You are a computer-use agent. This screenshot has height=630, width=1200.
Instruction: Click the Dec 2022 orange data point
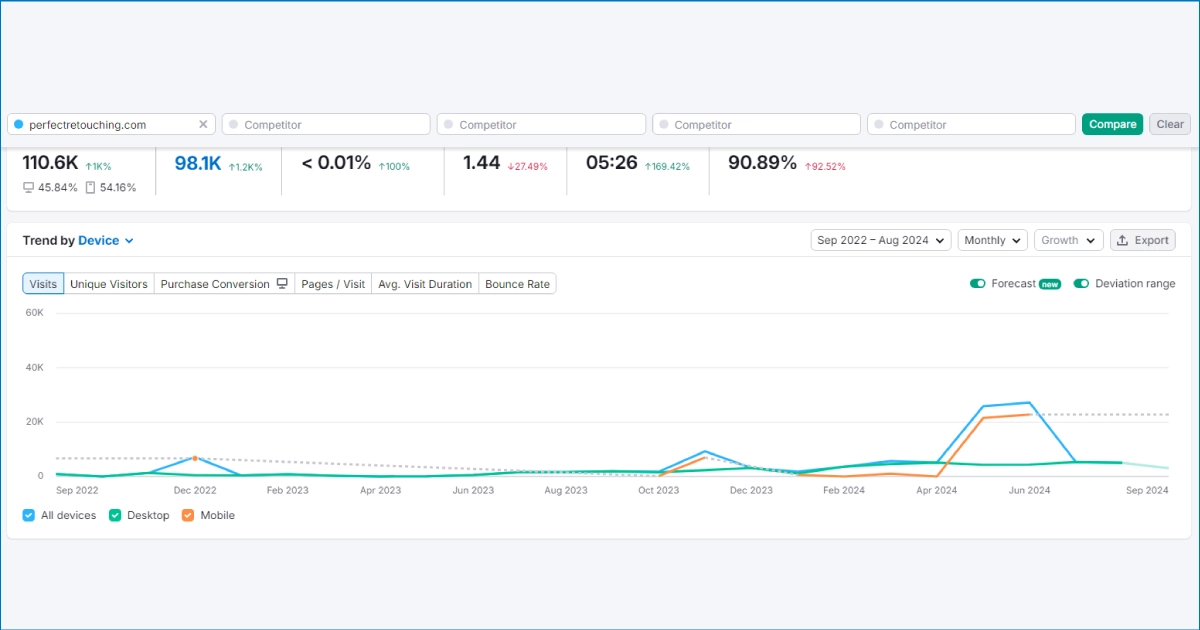(x=195, y=458)
